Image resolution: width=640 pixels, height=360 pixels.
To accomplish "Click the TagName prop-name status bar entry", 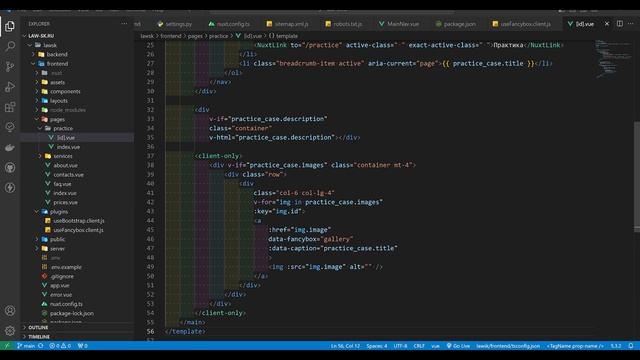I will [x=575, y=346].
